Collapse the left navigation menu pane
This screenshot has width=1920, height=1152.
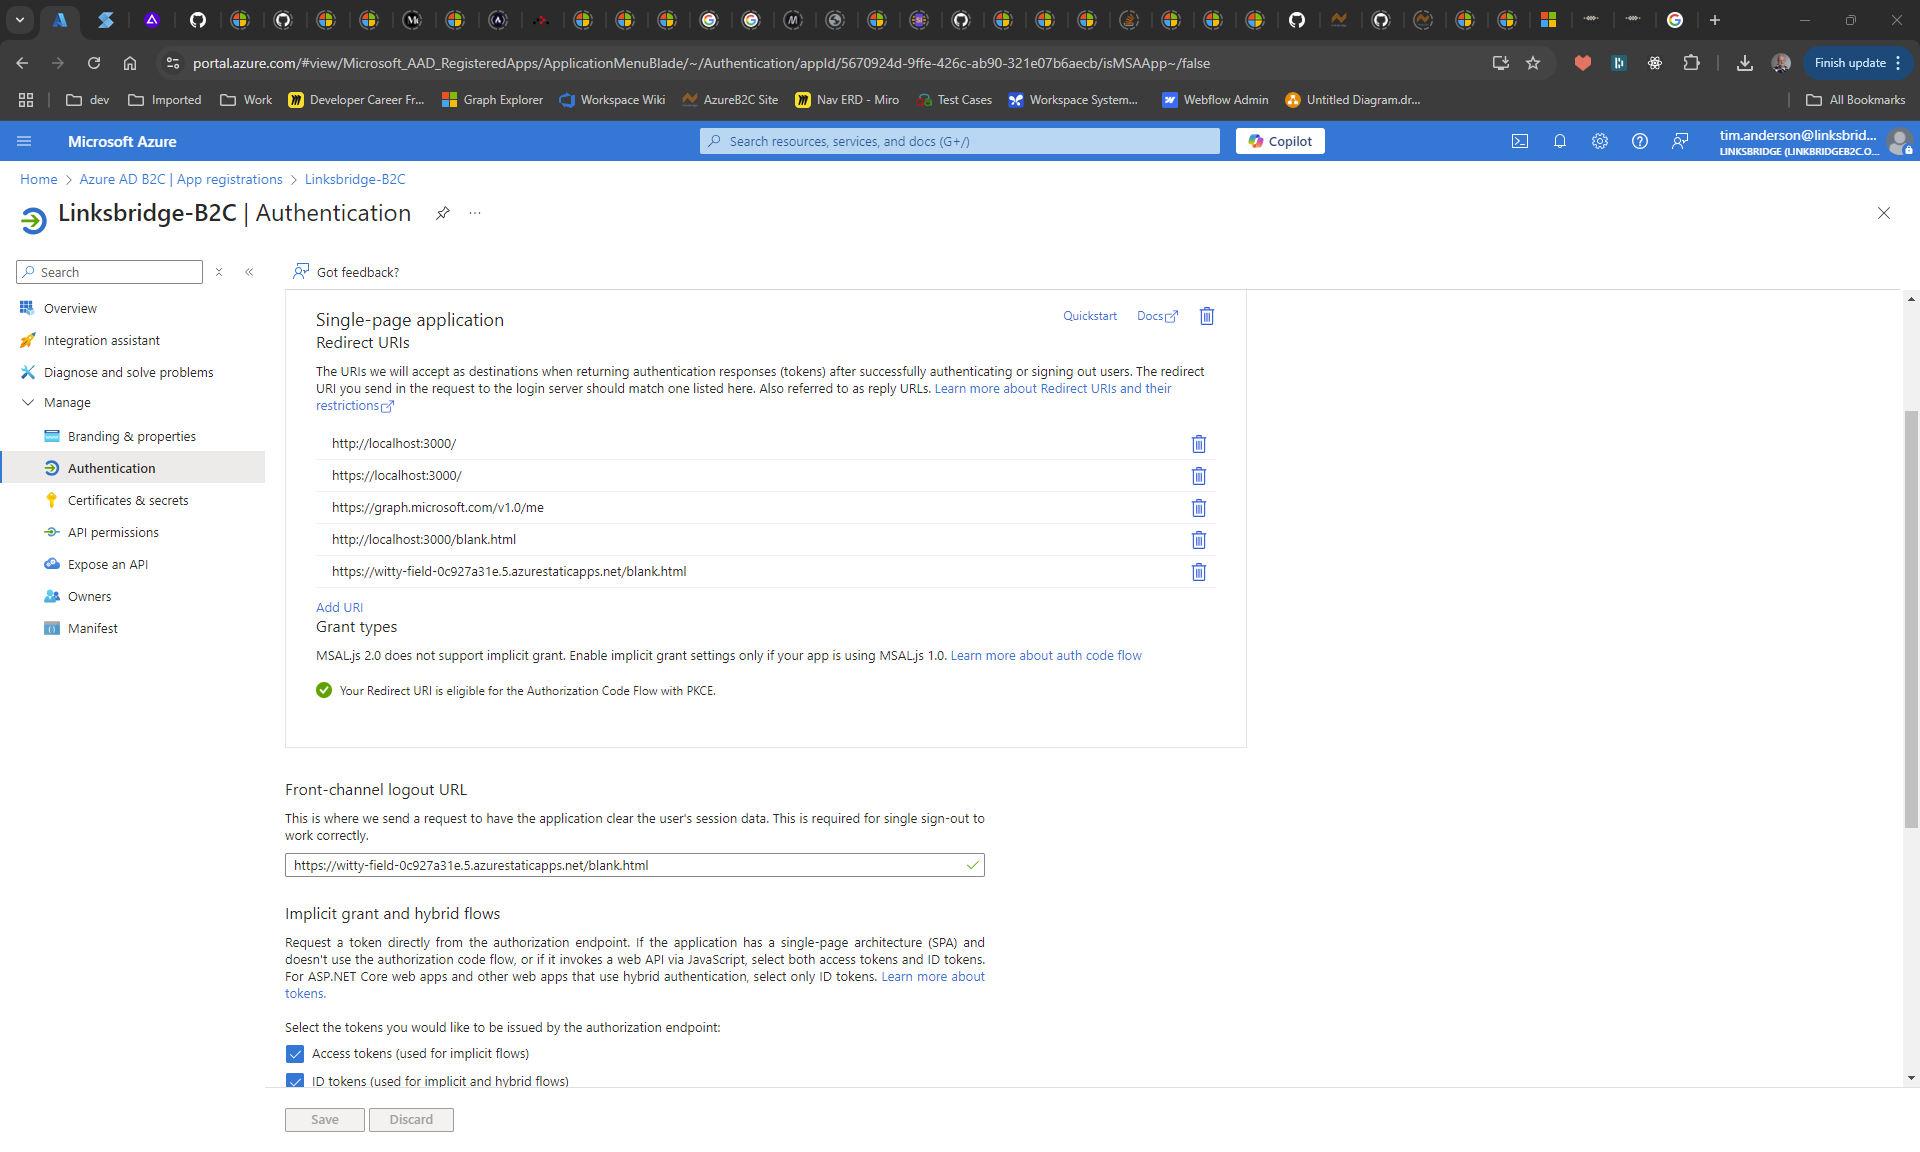[249, 272]
